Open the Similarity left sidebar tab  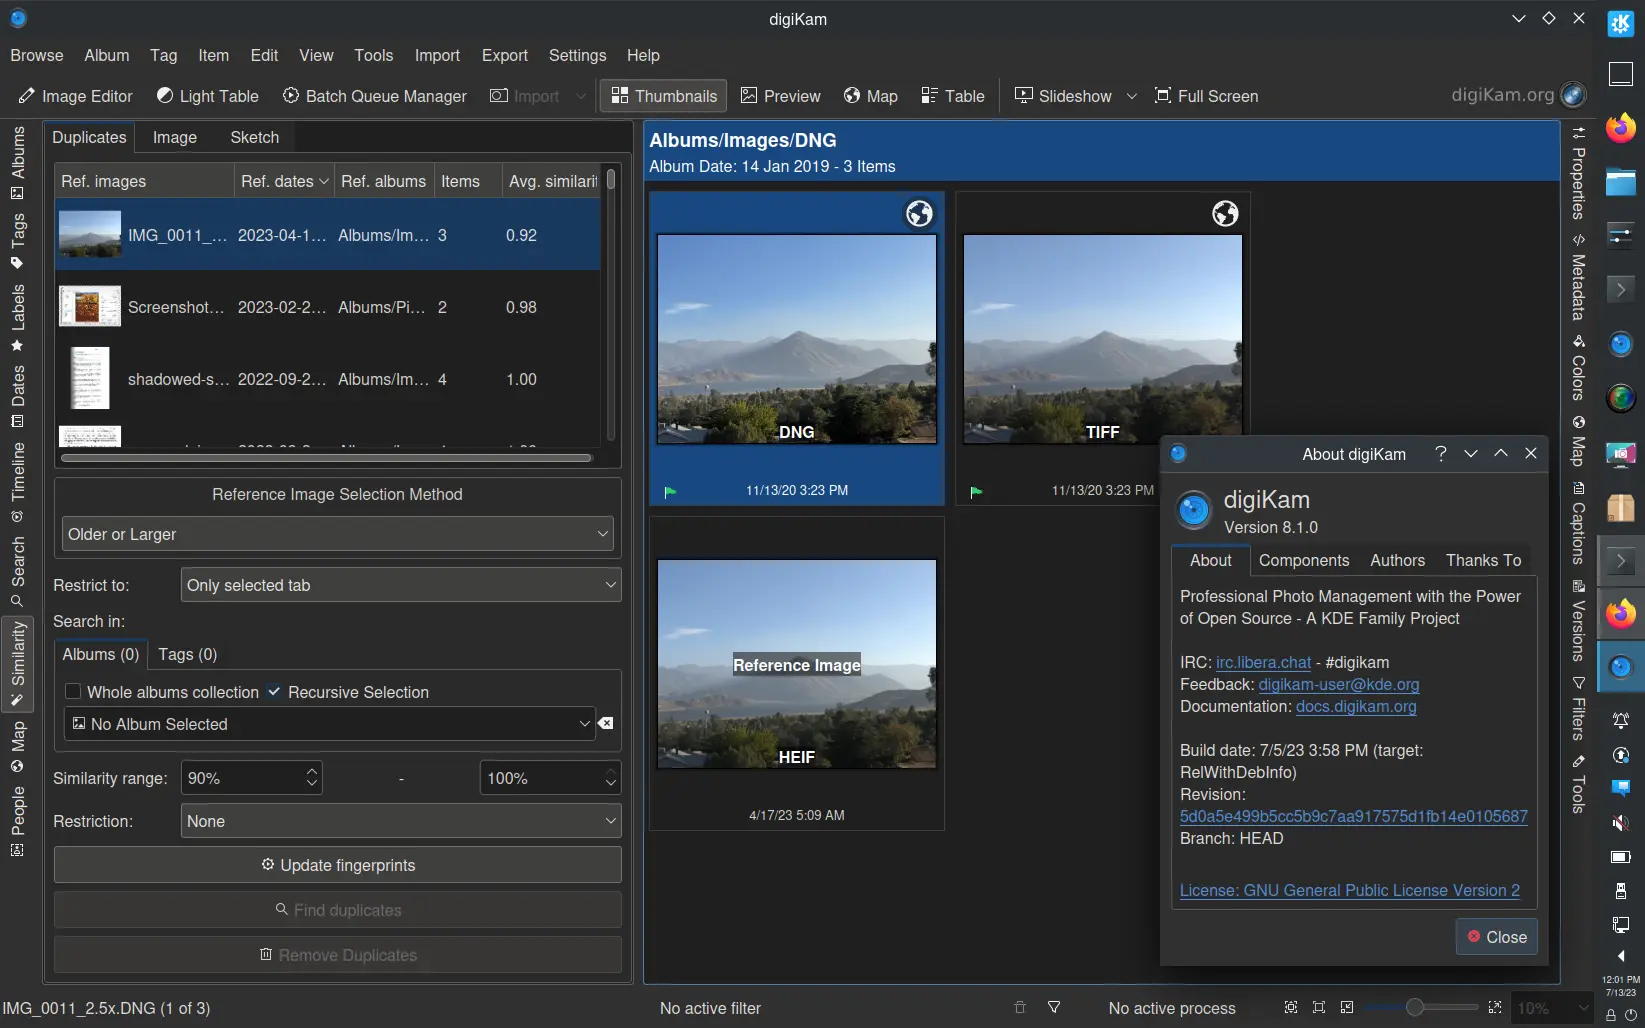(x=18, y=662)
